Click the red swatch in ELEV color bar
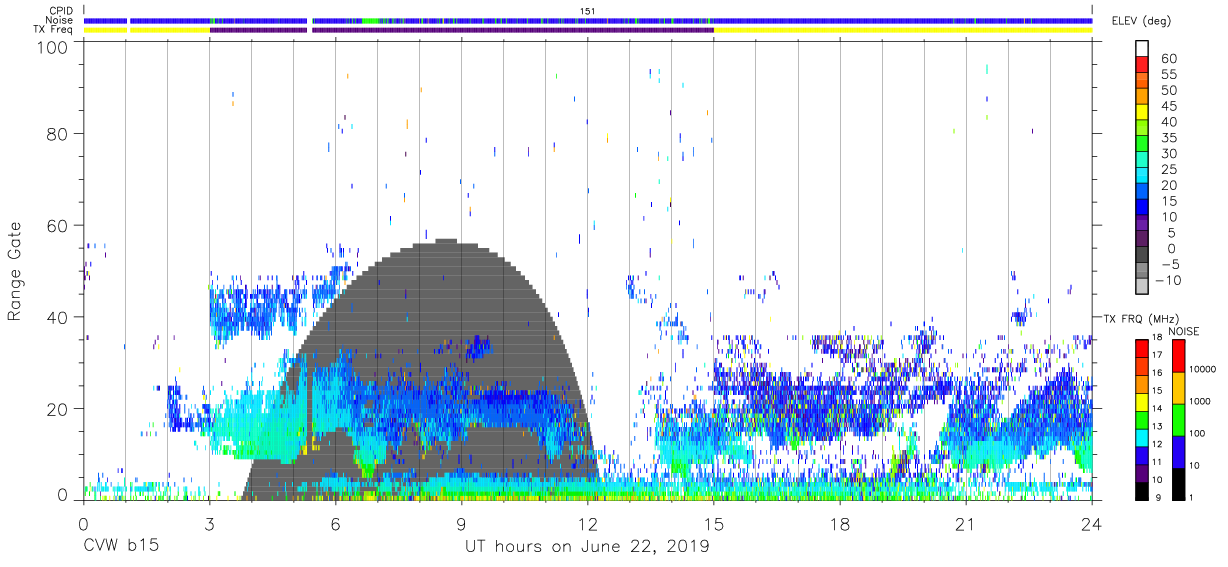This screenshot has width=1228, height=567. (1141, 65)
